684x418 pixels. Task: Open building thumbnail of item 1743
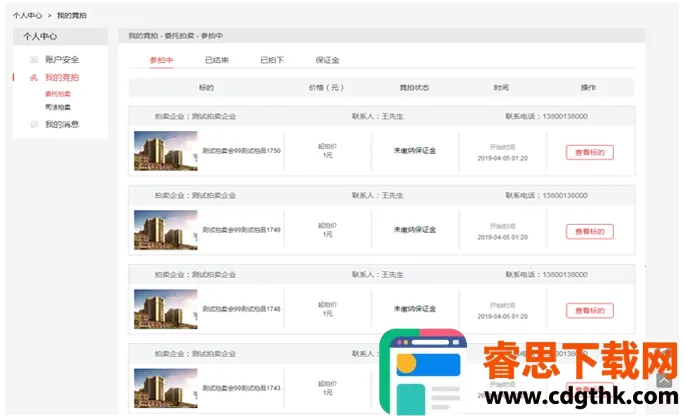[166, 388]
